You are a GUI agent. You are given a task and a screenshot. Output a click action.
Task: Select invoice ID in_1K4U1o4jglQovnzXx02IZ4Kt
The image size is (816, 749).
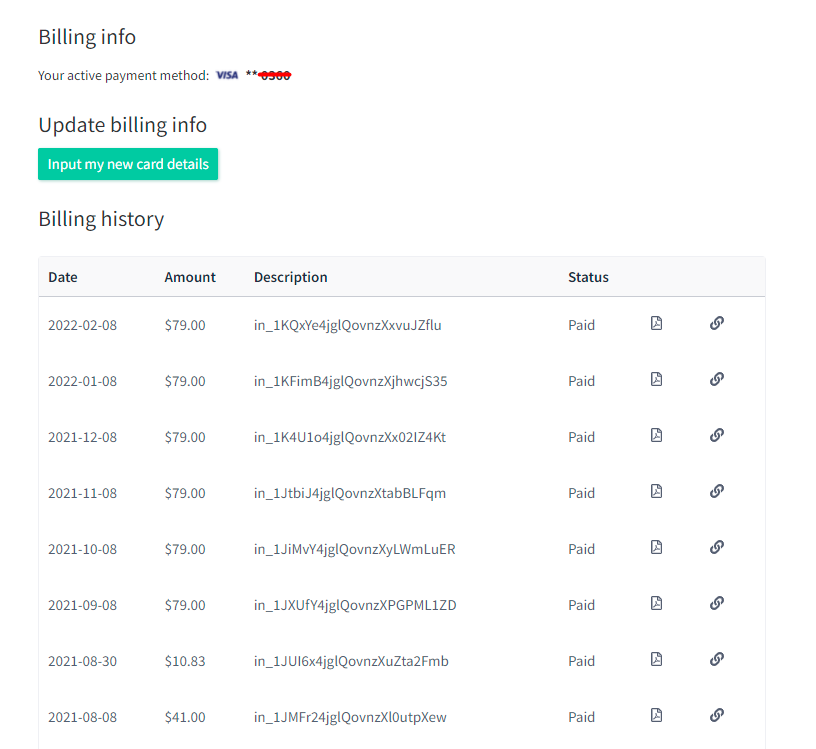click(x=350, y=437)
